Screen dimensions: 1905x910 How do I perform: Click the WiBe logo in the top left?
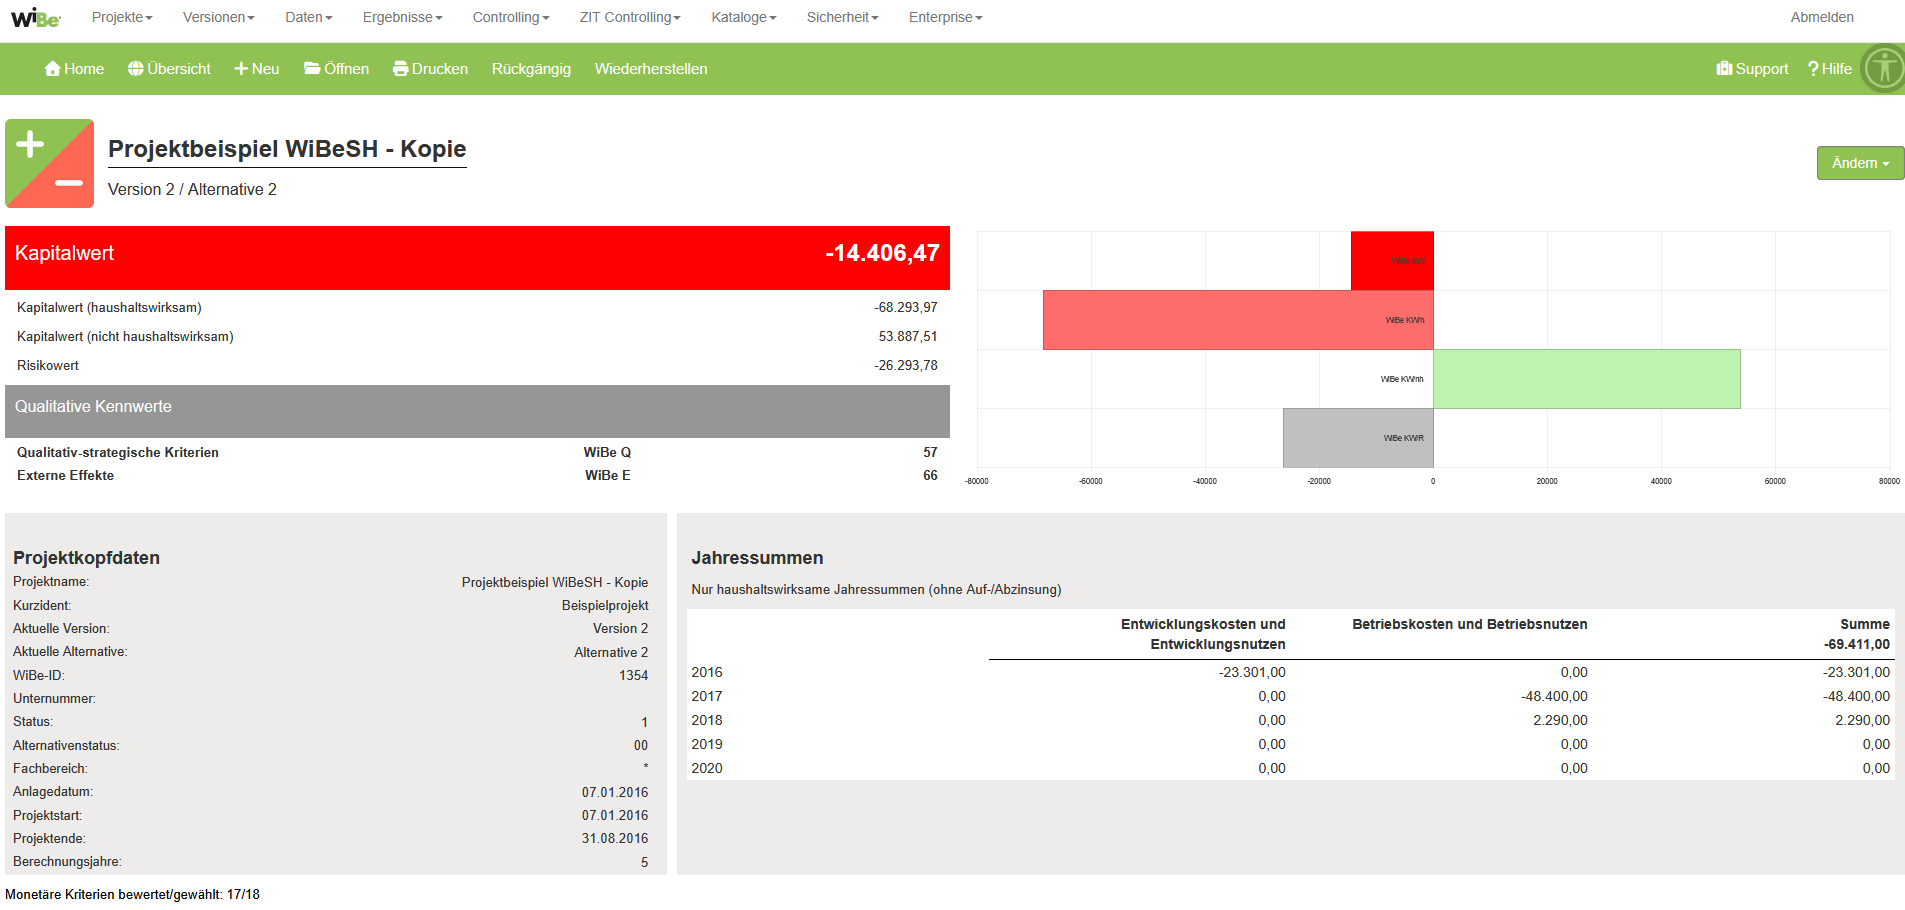[x=35, y=18]
